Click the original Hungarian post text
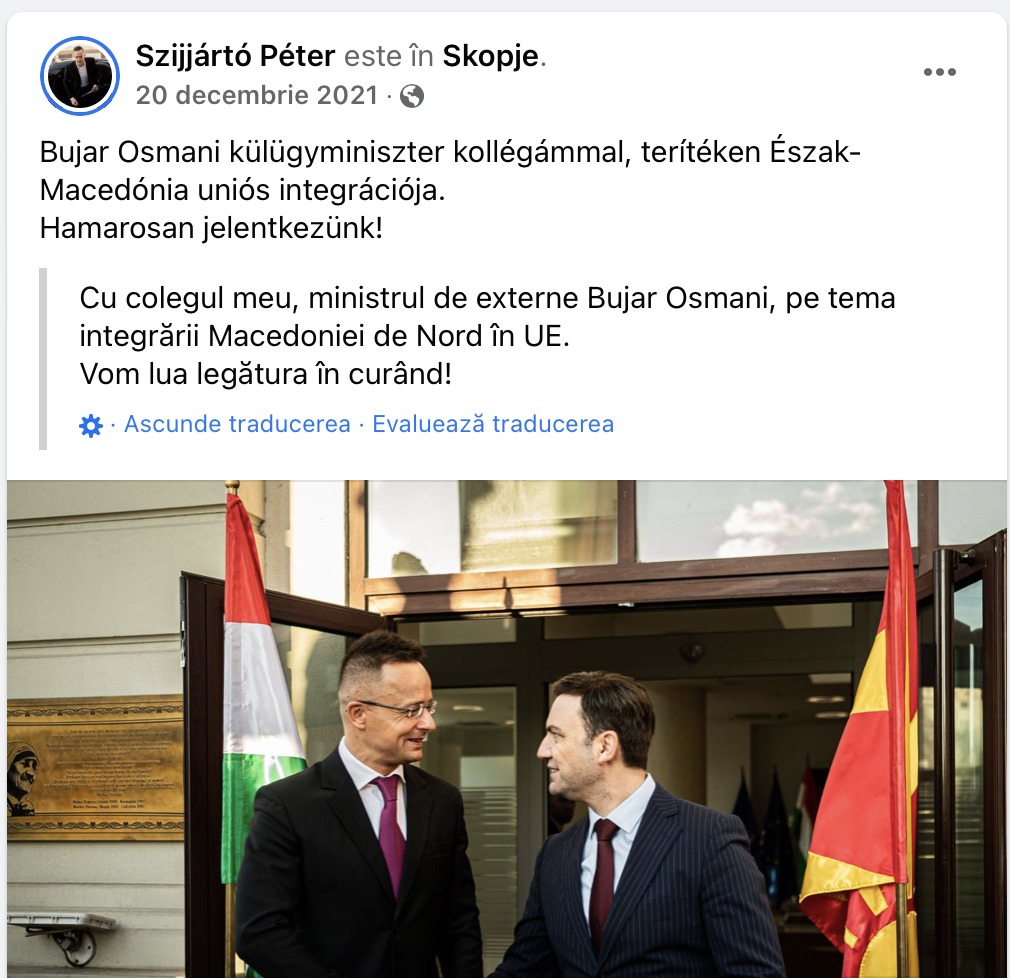Viewport: 1010px width, 978px height. click(450, 190)
